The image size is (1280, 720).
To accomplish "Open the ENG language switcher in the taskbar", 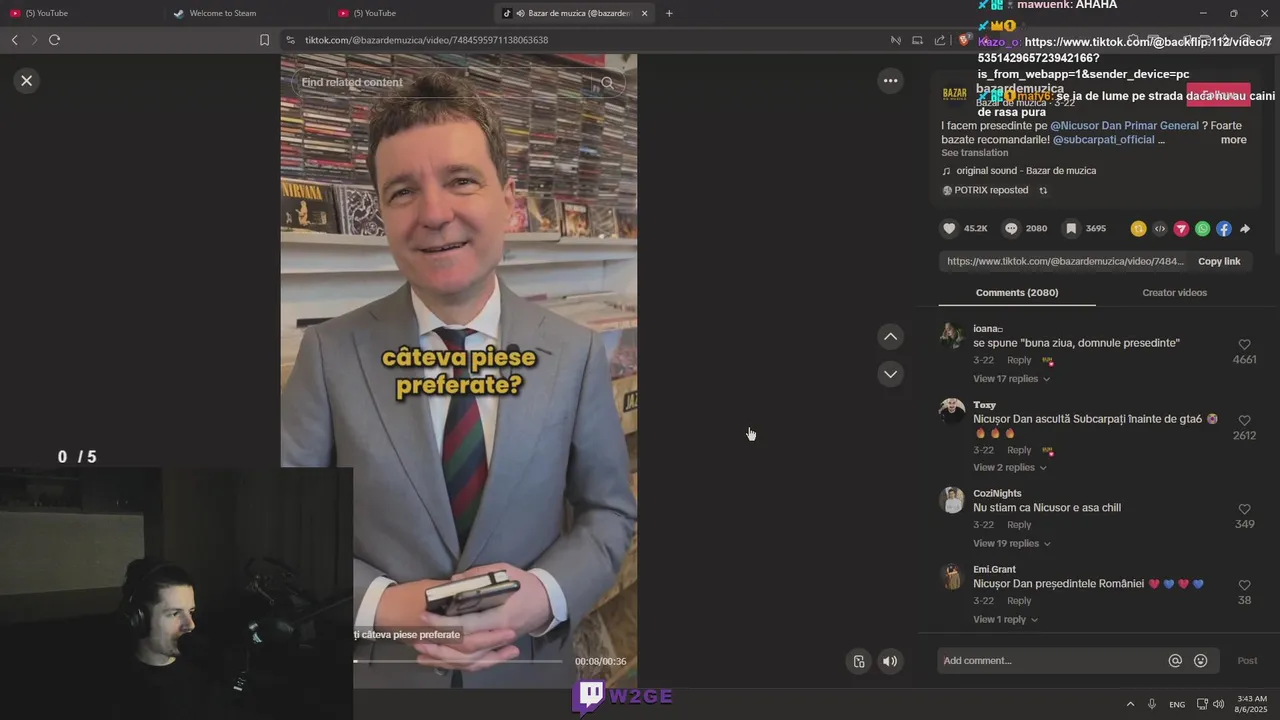I will pos(1177,704).
